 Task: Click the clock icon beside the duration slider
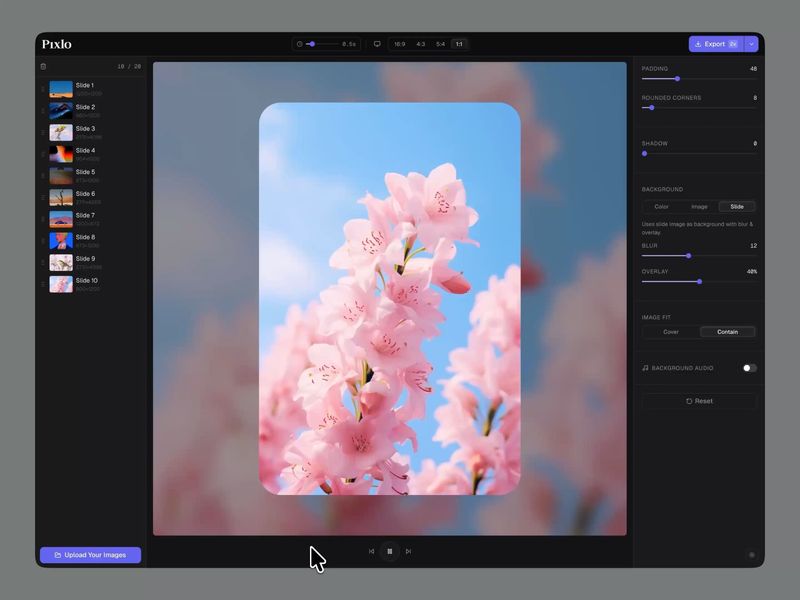[x=299, y=44]
